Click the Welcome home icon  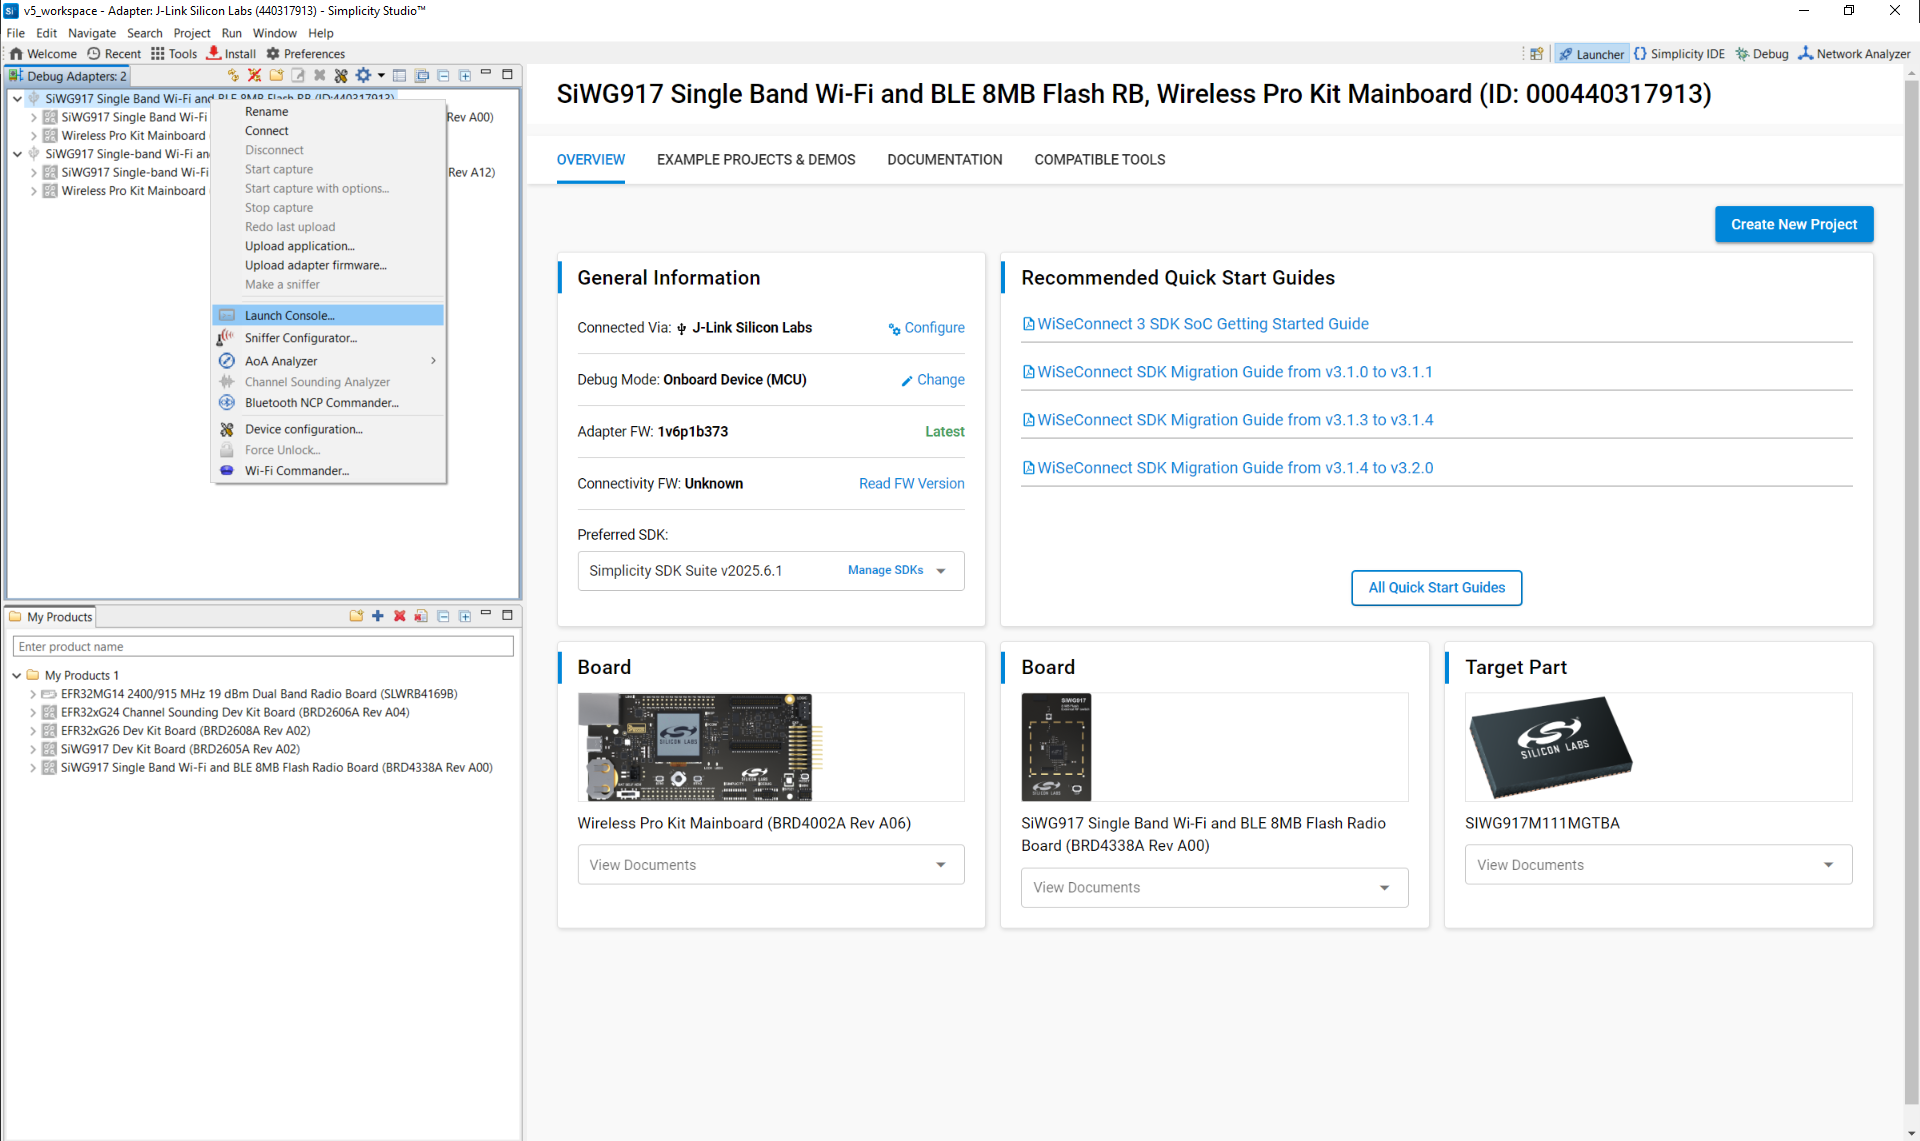16,53
